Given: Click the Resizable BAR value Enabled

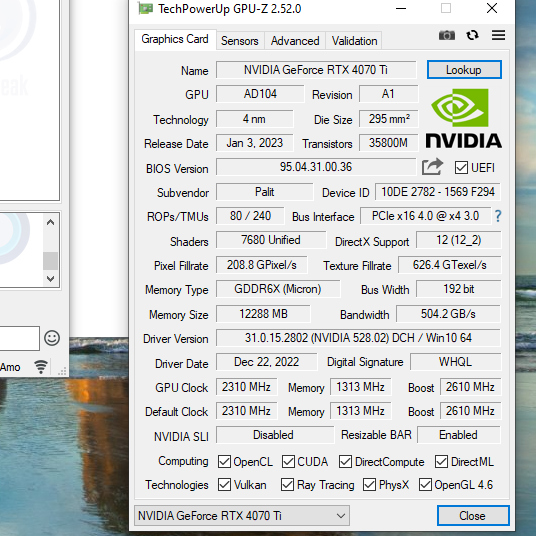Looking at the screenshot, I should (458, 435).
